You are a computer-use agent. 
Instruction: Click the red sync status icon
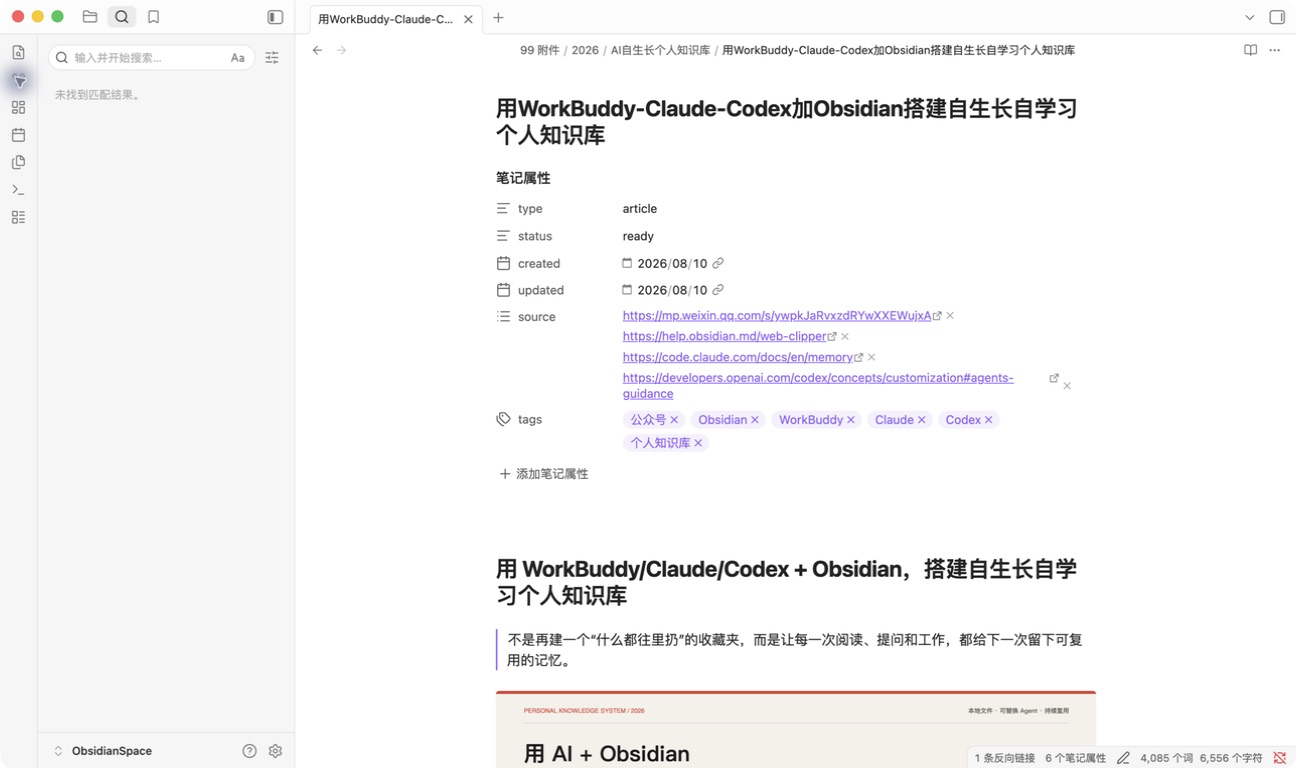point(1280,758)
